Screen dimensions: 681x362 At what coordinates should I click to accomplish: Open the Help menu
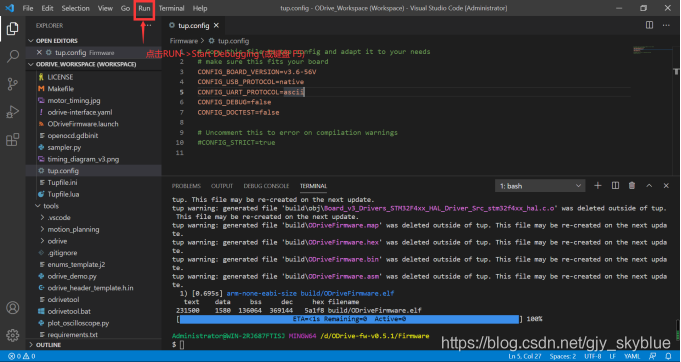coord(200,8)
